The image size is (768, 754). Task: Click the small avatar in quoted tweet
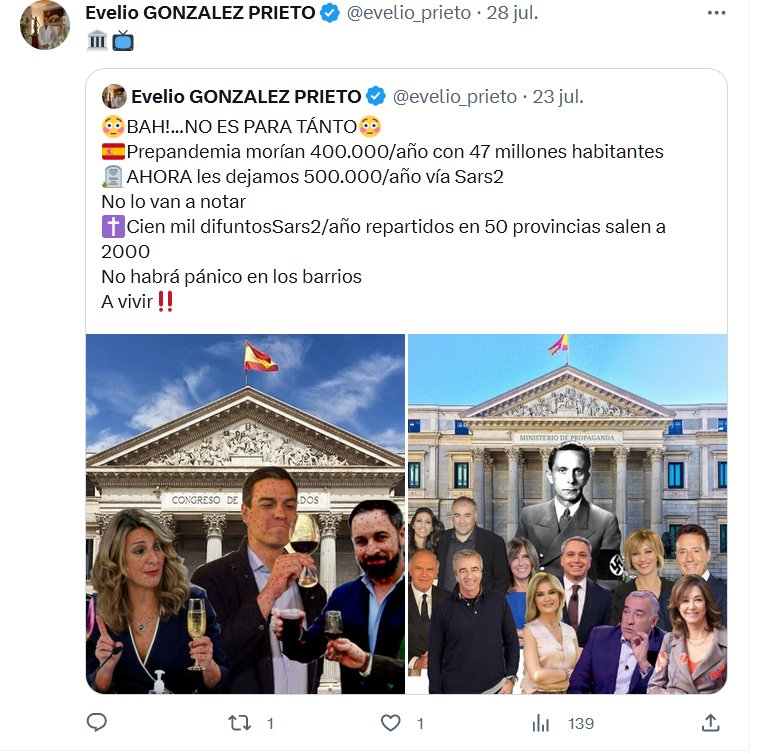point(114,96)
